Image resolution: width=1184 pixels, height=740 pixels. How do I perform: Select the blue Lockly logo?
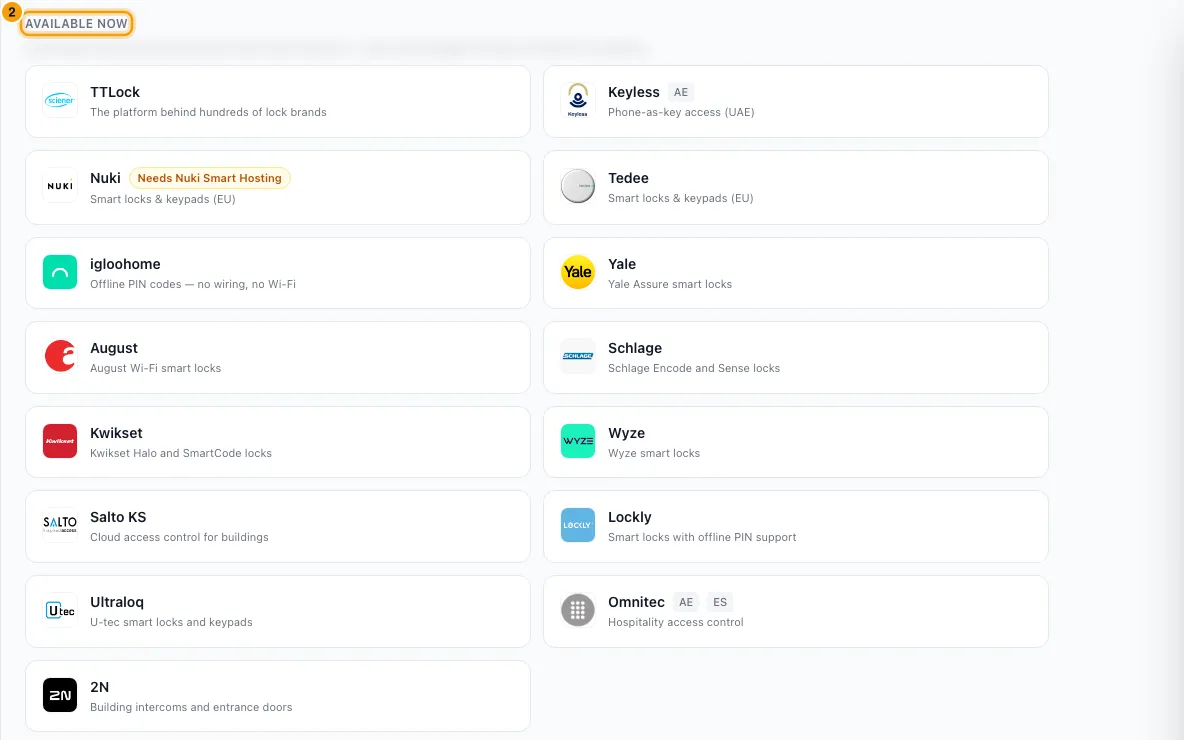[578, 526]
